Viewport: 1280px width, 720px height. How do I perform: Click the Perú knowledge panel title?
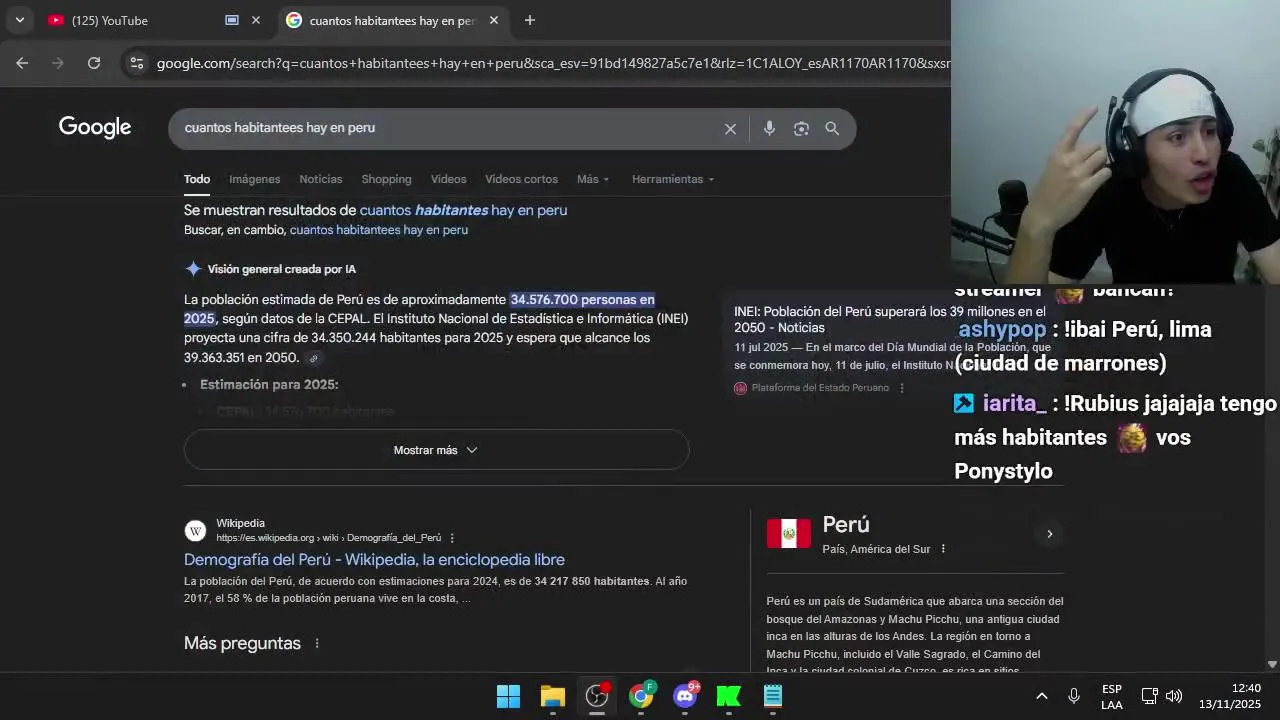(846, 525)
